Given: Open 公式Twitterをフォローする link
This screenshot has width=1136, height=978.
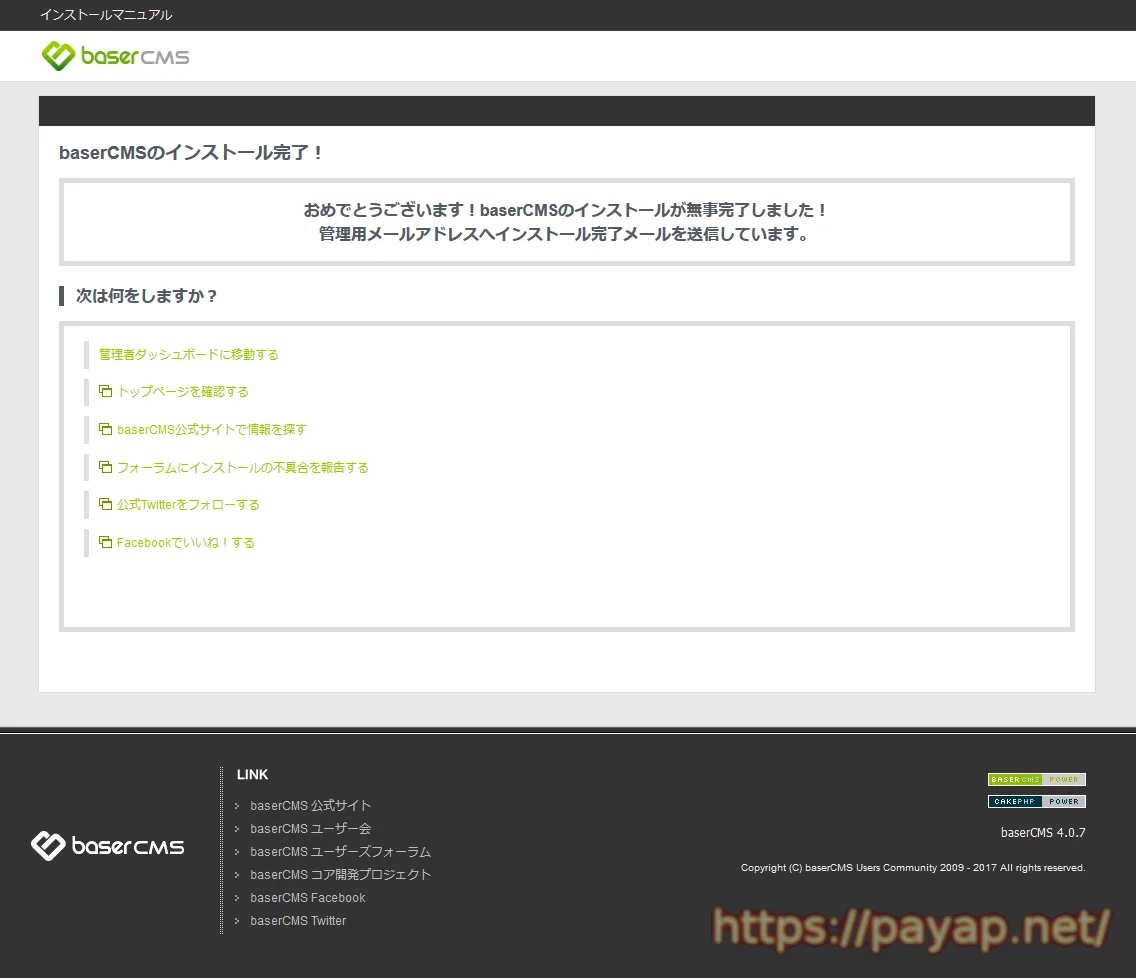Looking at the screenshot, I should point(188,505).
